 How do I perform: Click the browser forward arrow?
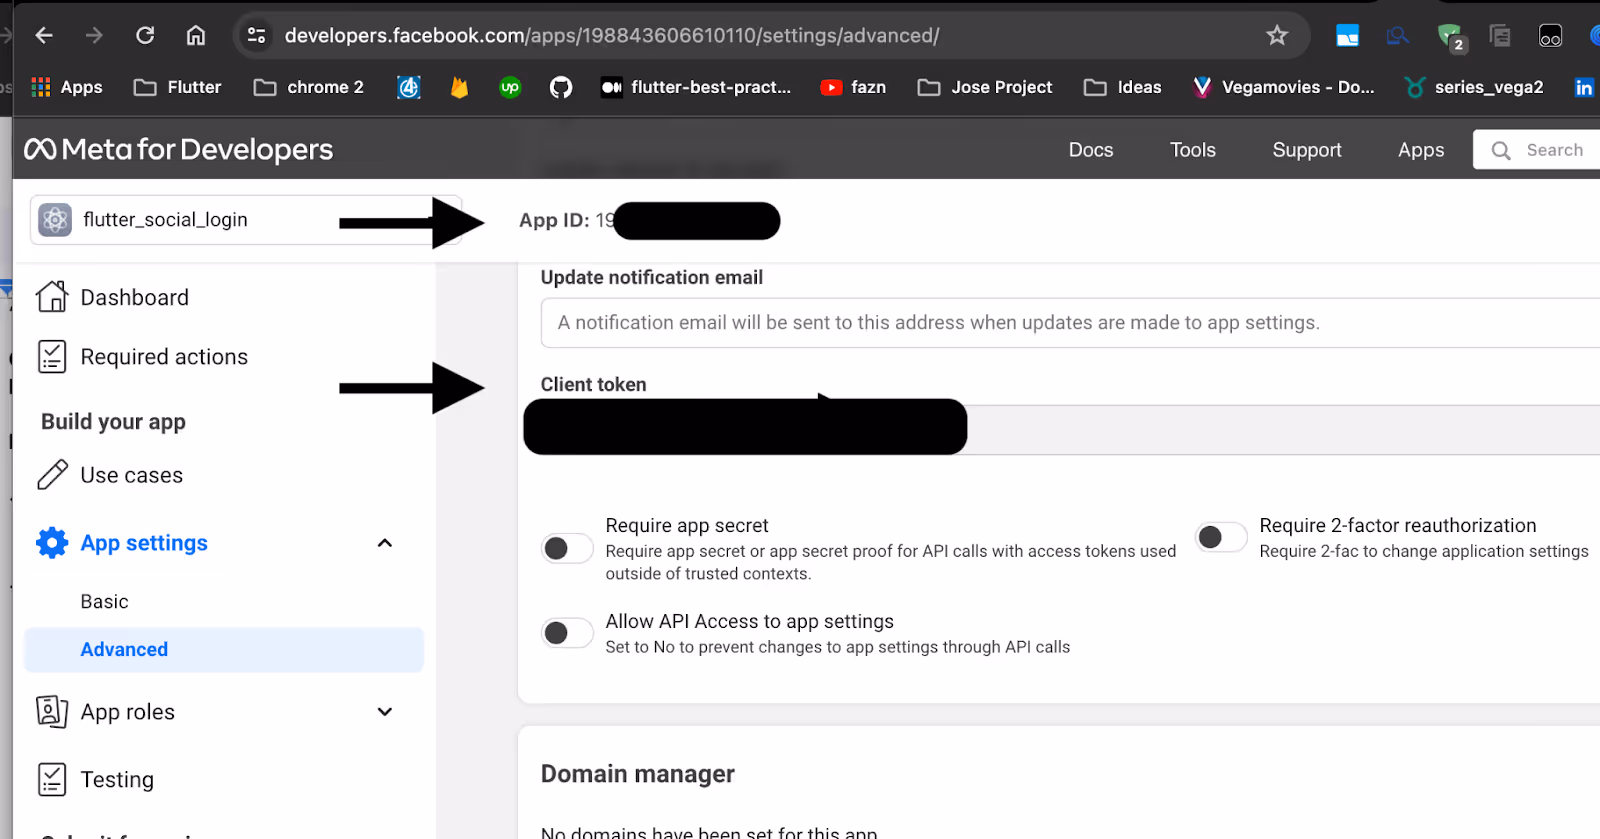pos(94,36)
